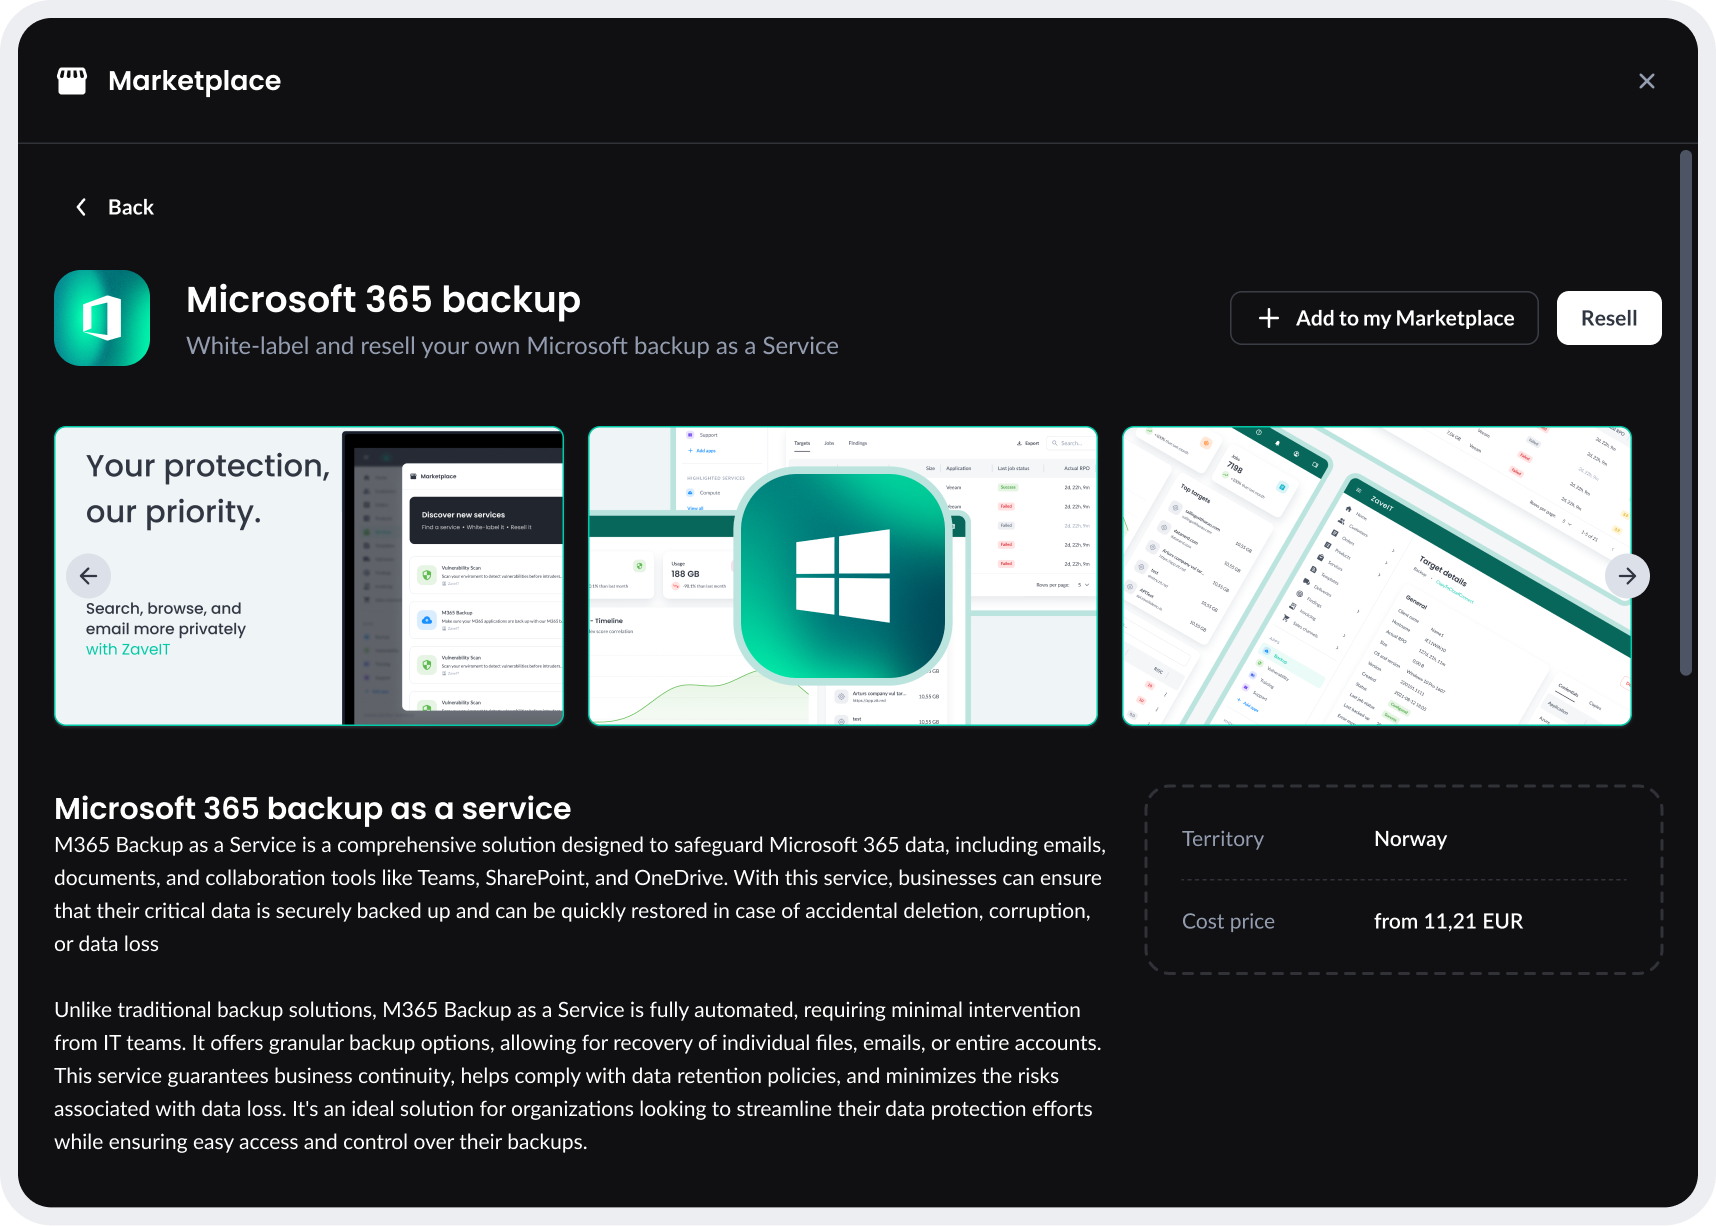Click the Marketplace header title text

pyautogui.click(x=194, y=81)
